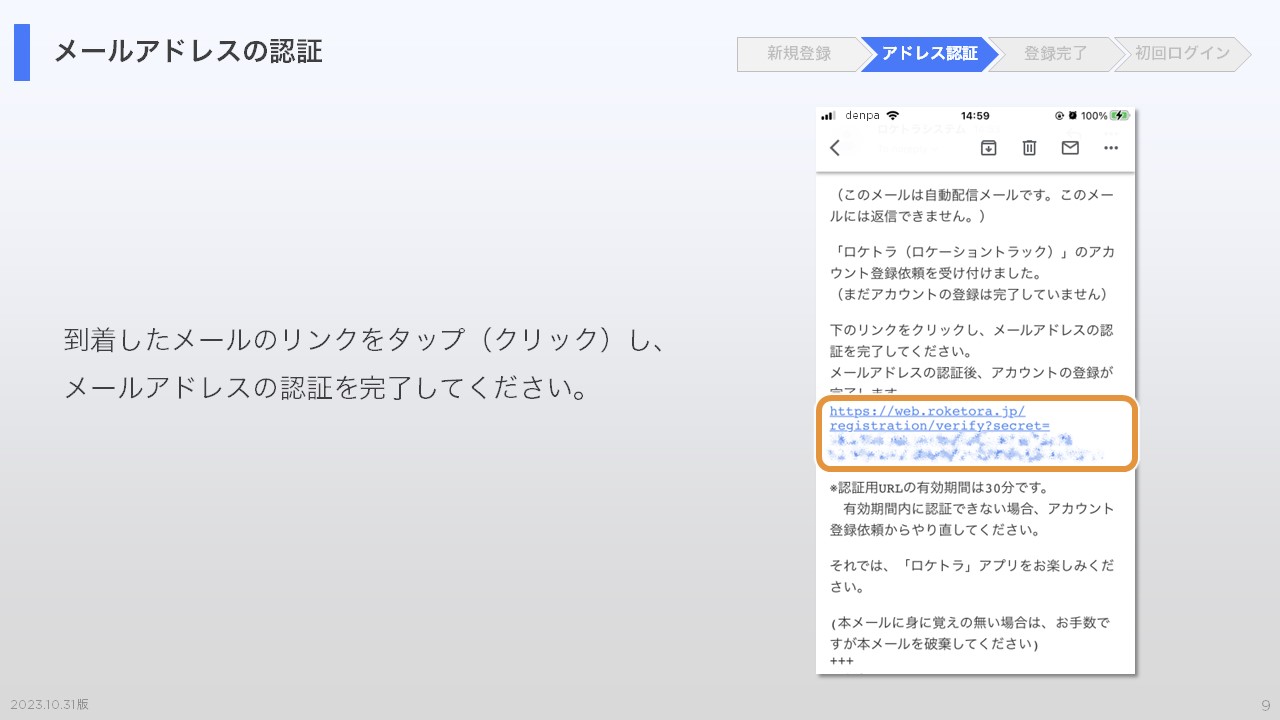Open the three-dot more options menu
The height and width of the screenshot is (720, 1280).
tap(1110, 148)
